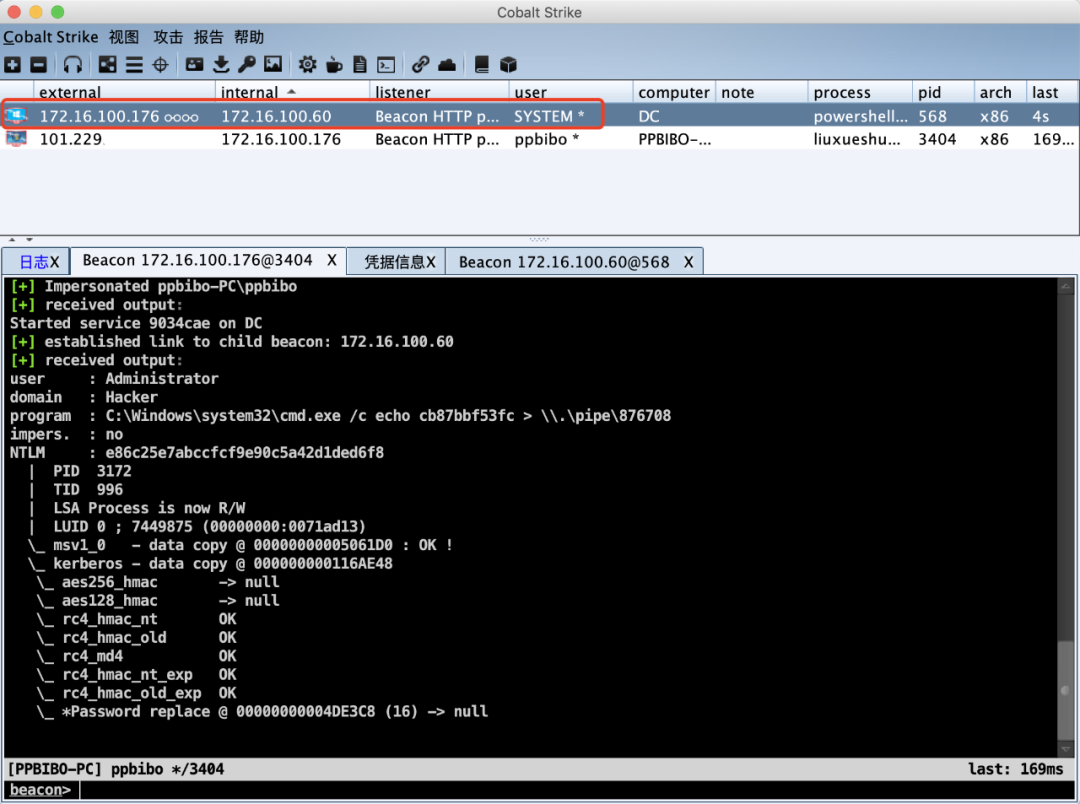Screen dimensions: 1080x804
Task: Click the session icon for 172.16.100.176 row
Action: (17, 116)
